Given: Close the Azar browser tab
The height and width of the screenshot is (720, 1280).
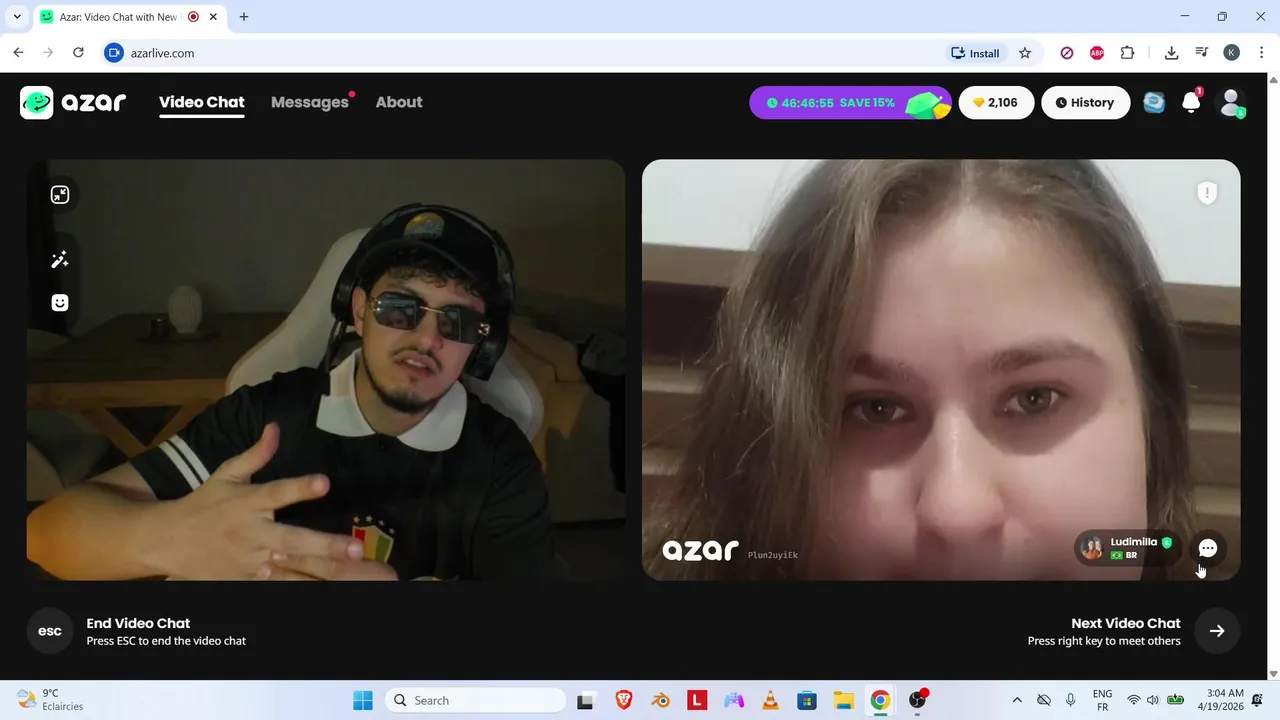Looking at the screenshot, I should coord(213,17).
